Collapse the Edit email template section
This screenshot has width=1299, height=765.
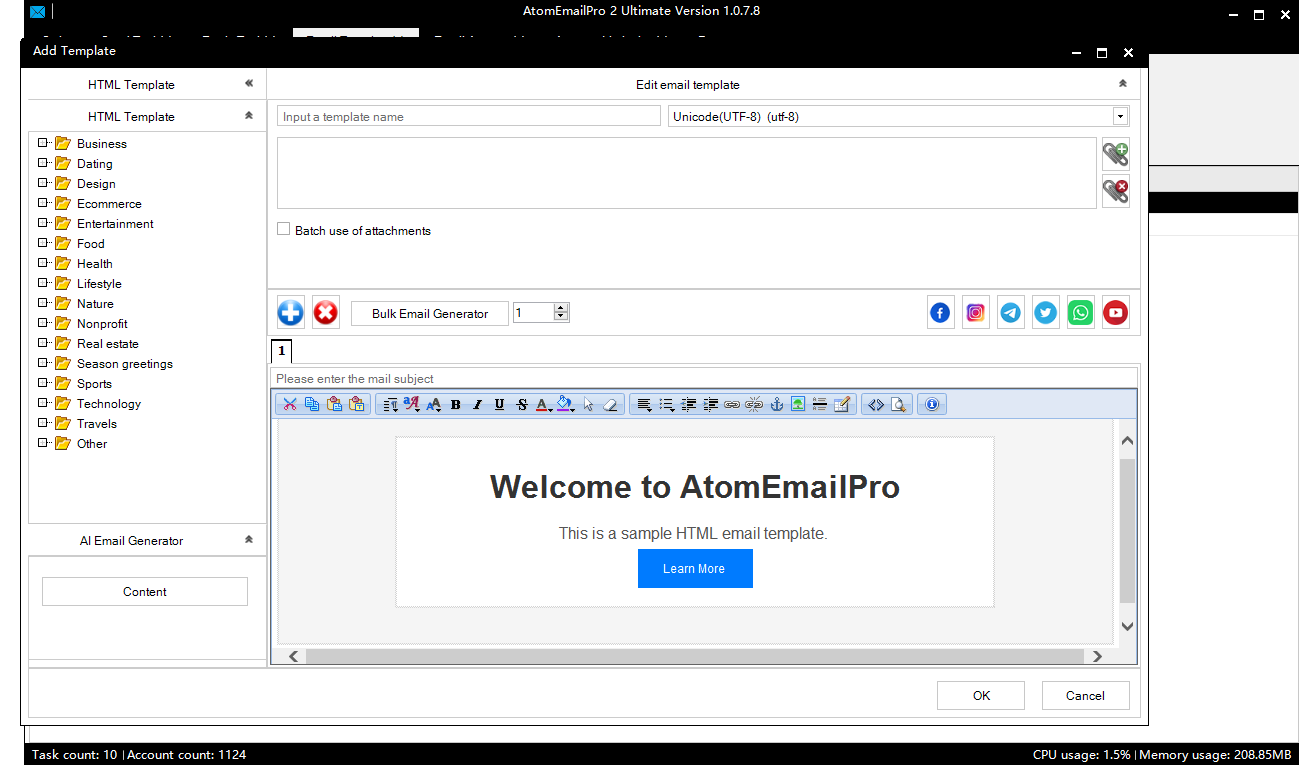1123,84
